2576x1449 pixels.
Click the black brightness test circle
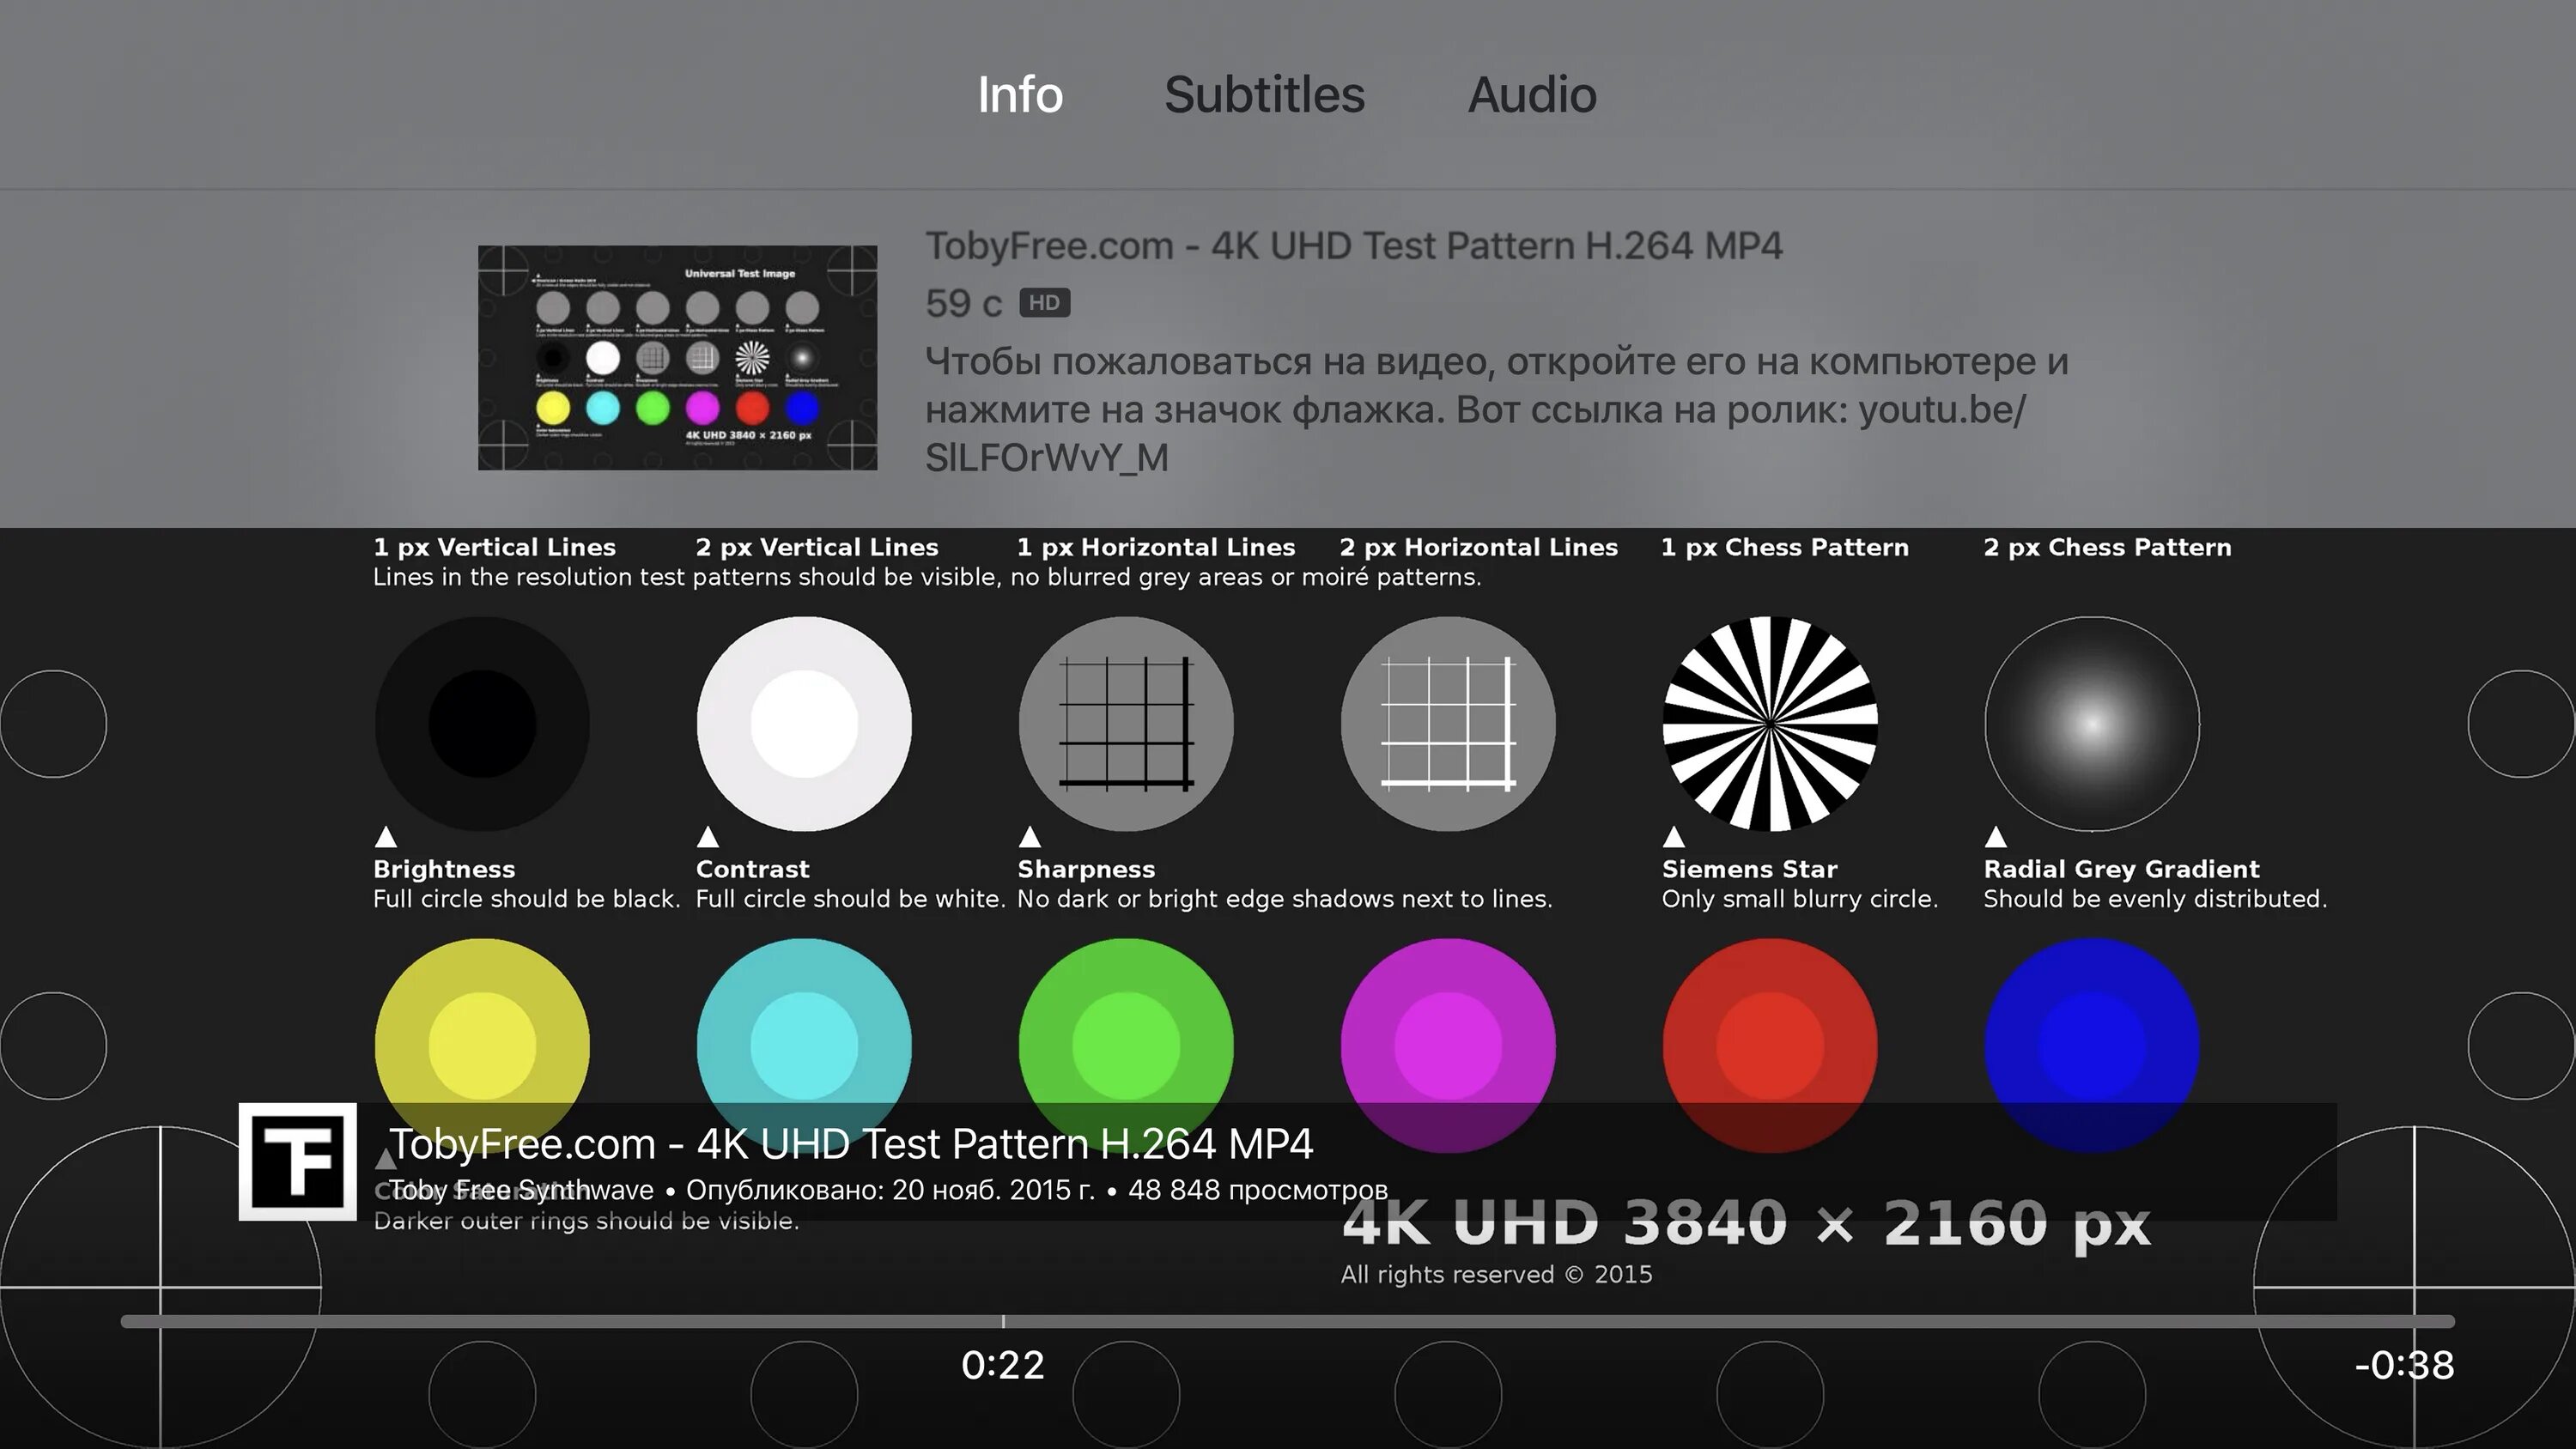(482, 723)
